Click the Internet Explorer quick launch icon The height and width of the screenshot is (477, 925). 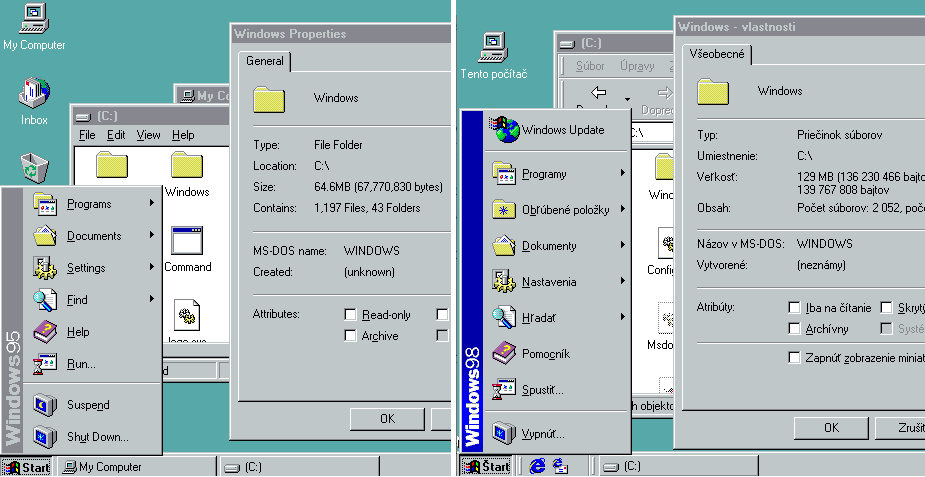[x=538, y=466]
